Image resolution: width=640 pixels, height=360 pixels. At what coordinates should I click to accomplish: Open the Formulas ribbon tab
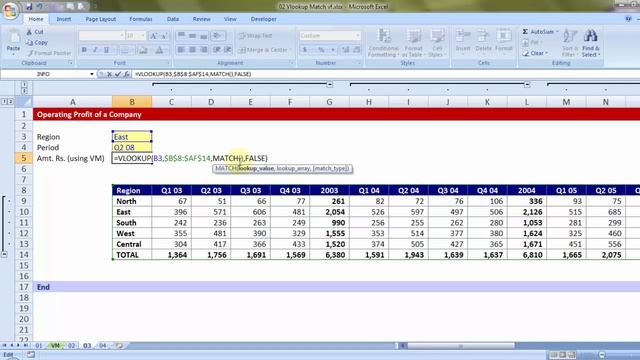[141, 19]
